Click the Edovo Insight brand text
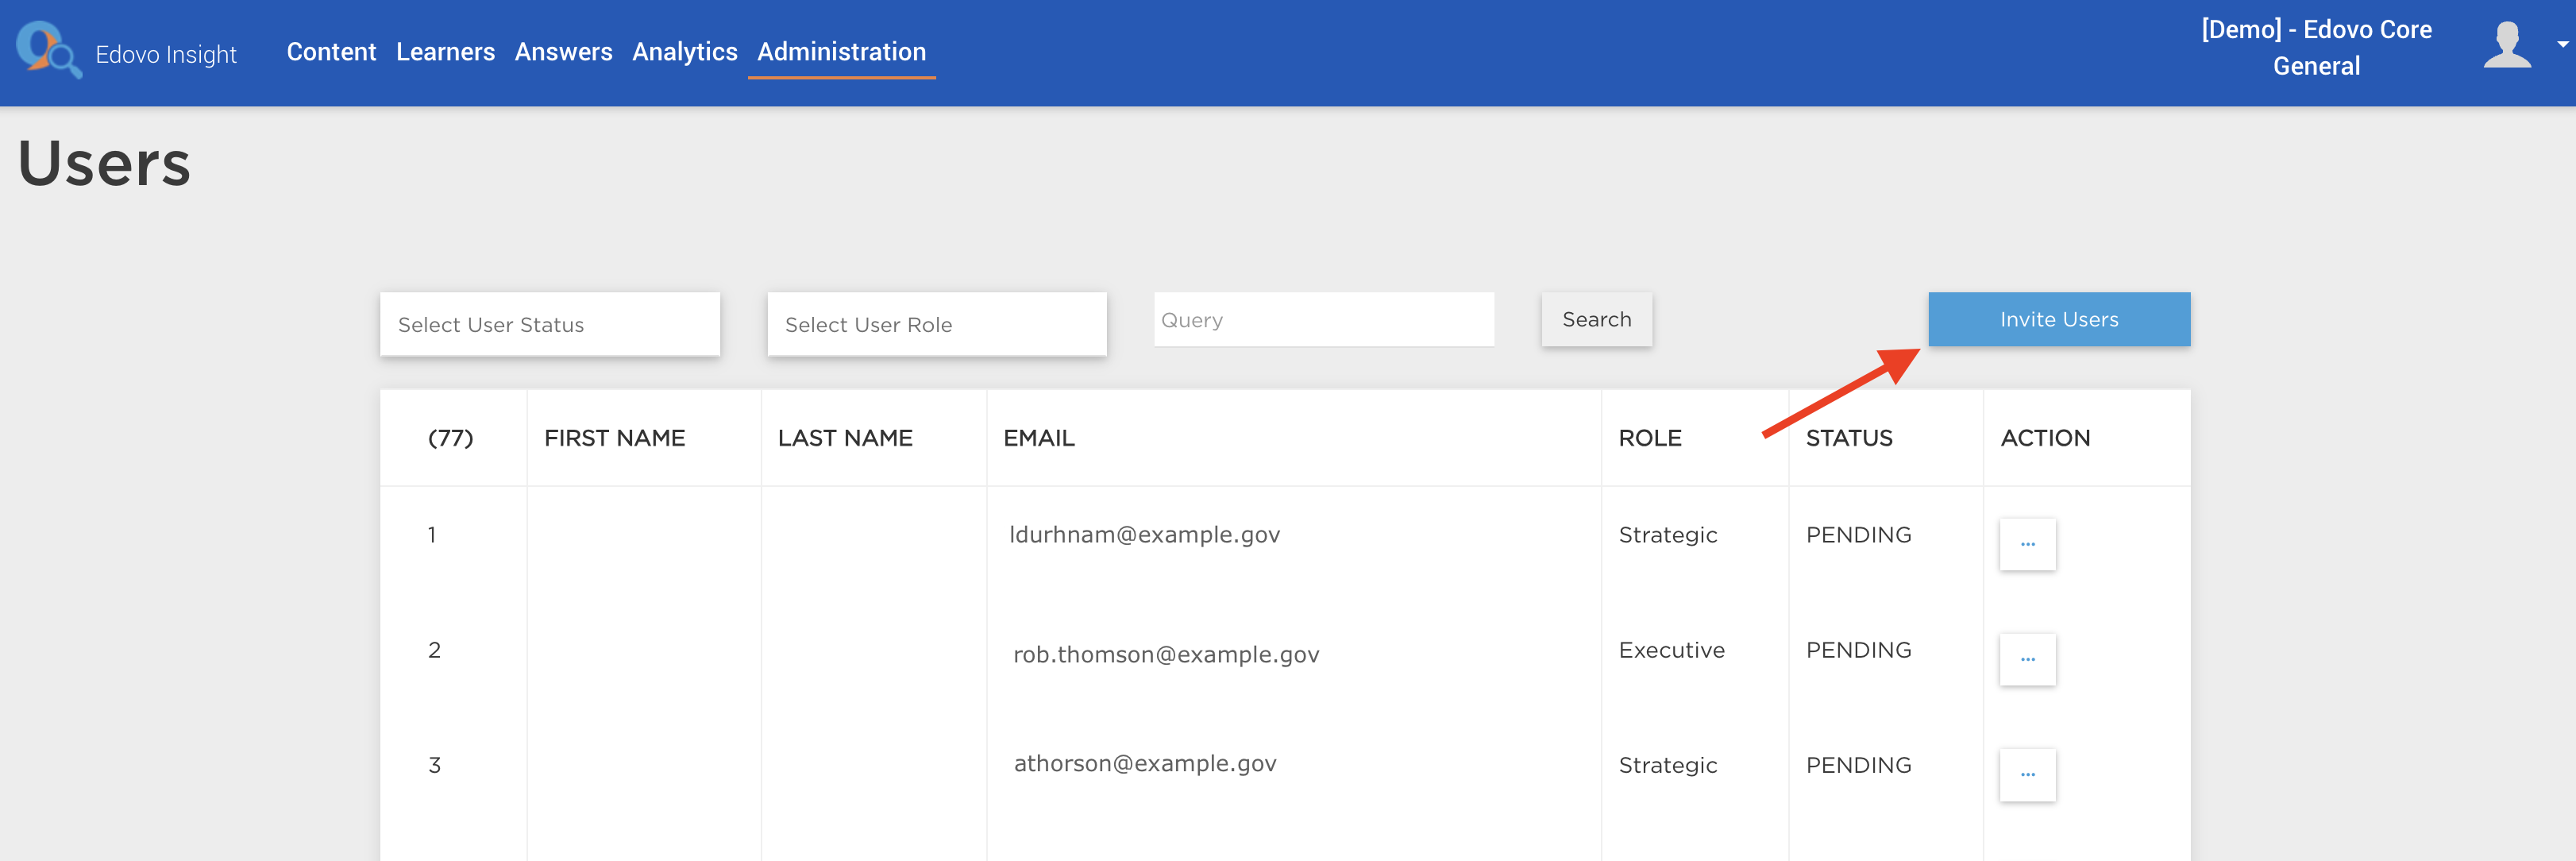The height and width of the screenshot is (861, 2576). [x=166, y=54]
